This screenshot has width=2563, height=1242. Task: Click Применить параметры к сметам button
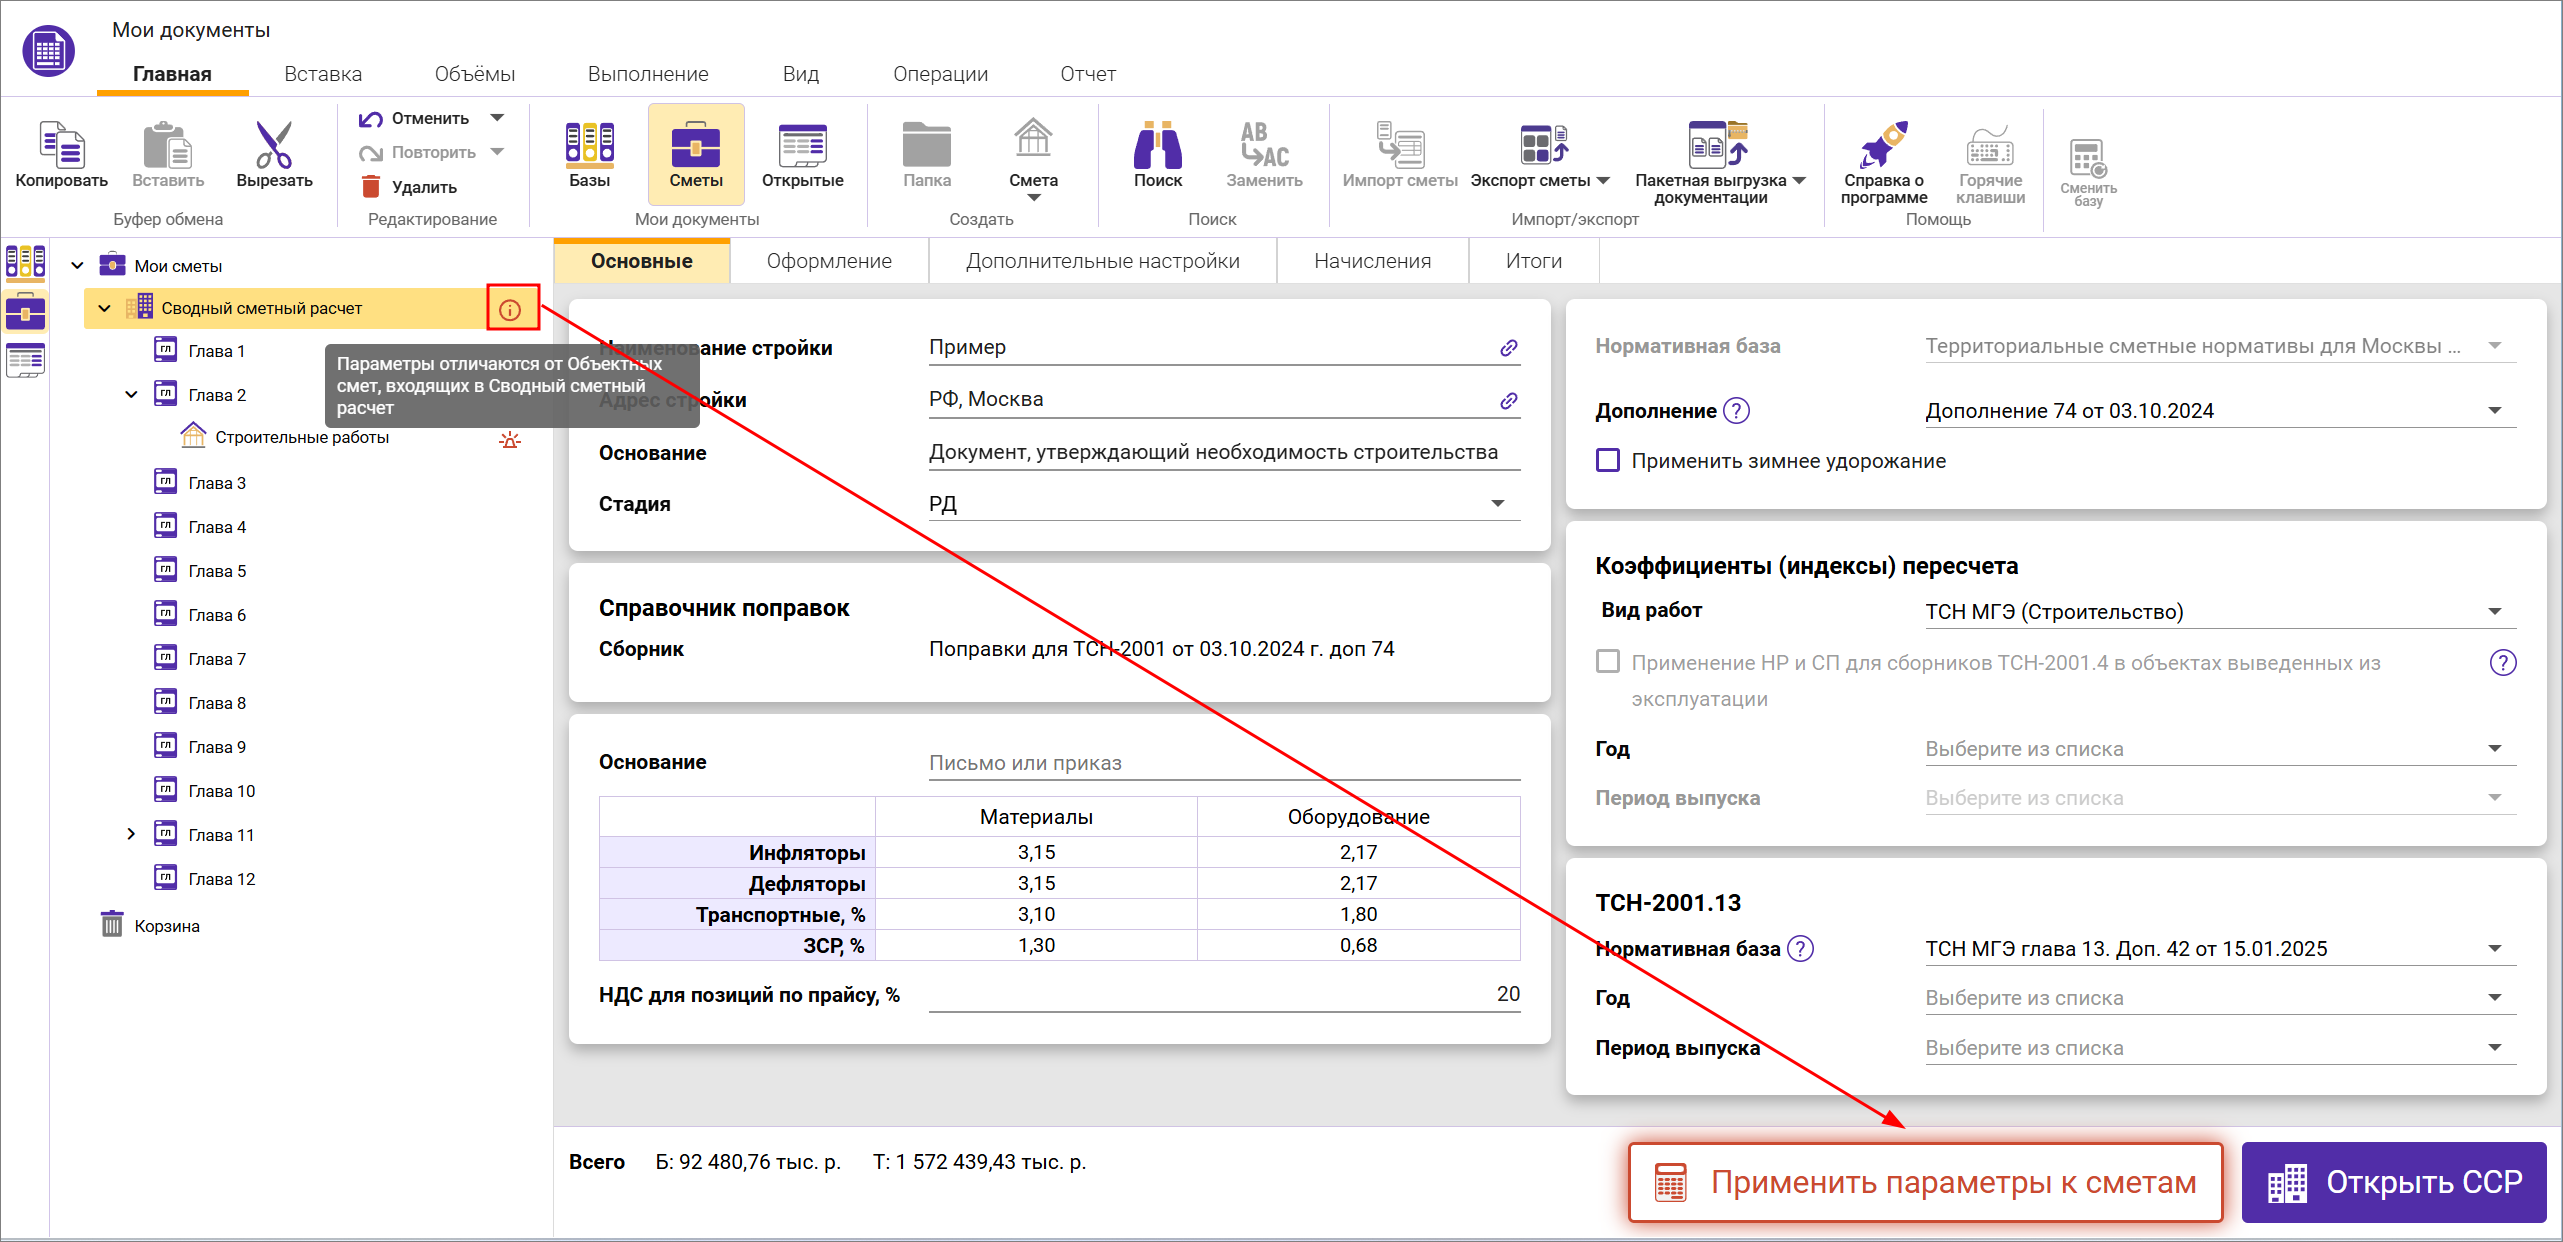click(1925, 1182)
